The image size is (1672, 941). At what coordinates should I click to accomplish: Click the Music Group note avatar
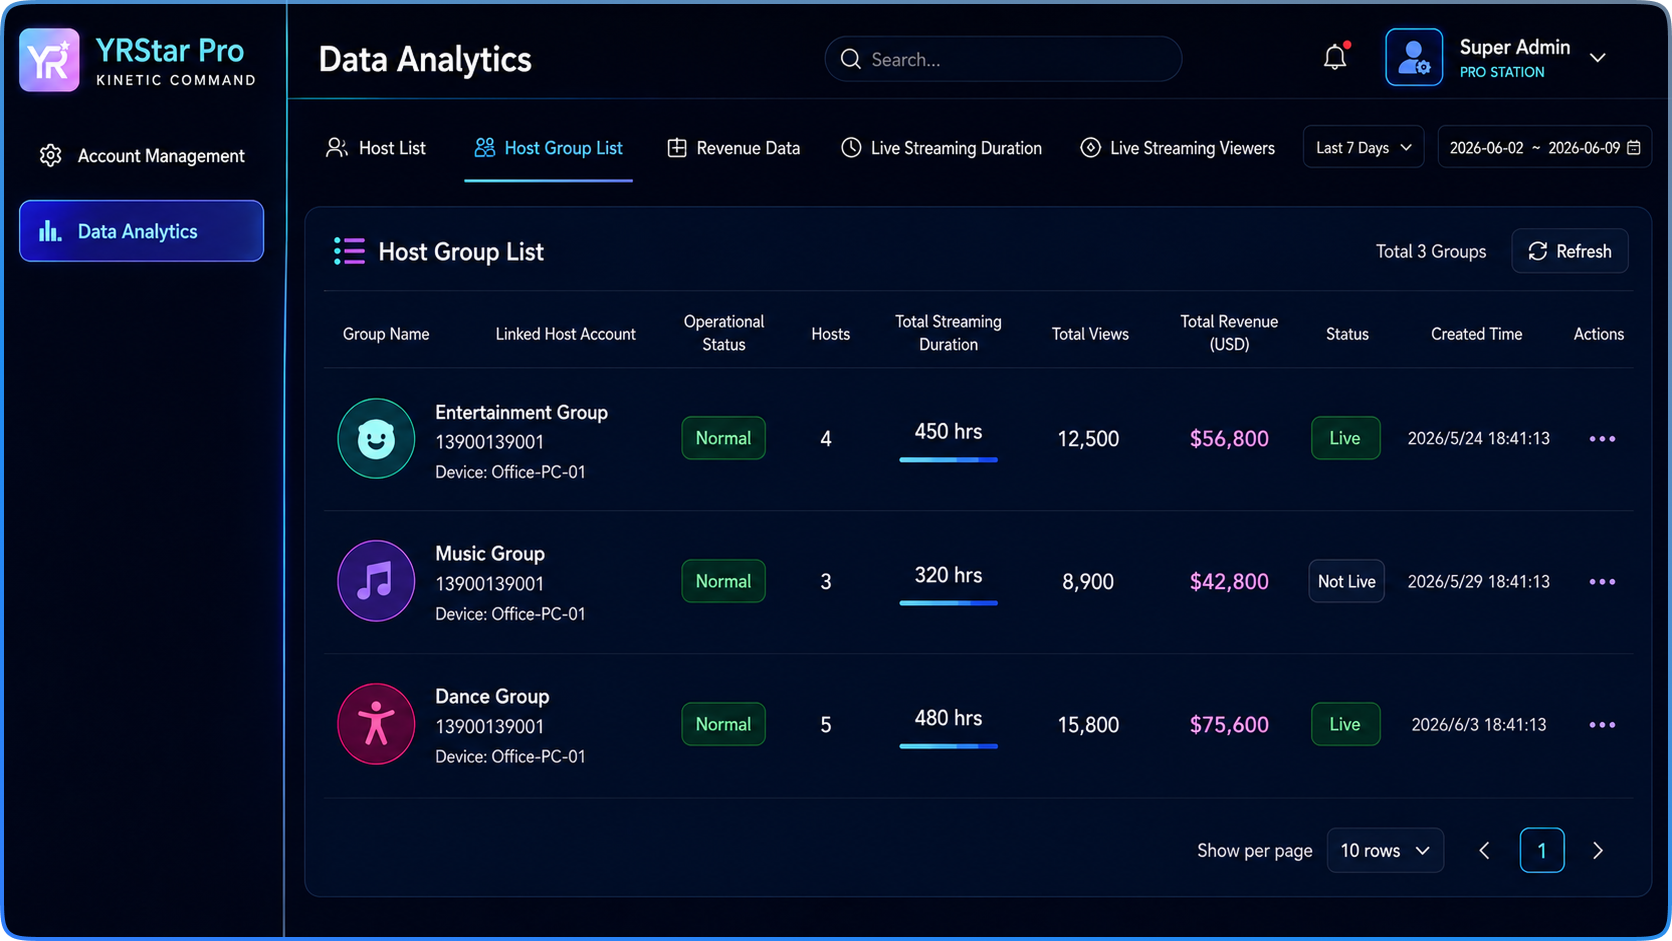[x=376, y=581]
